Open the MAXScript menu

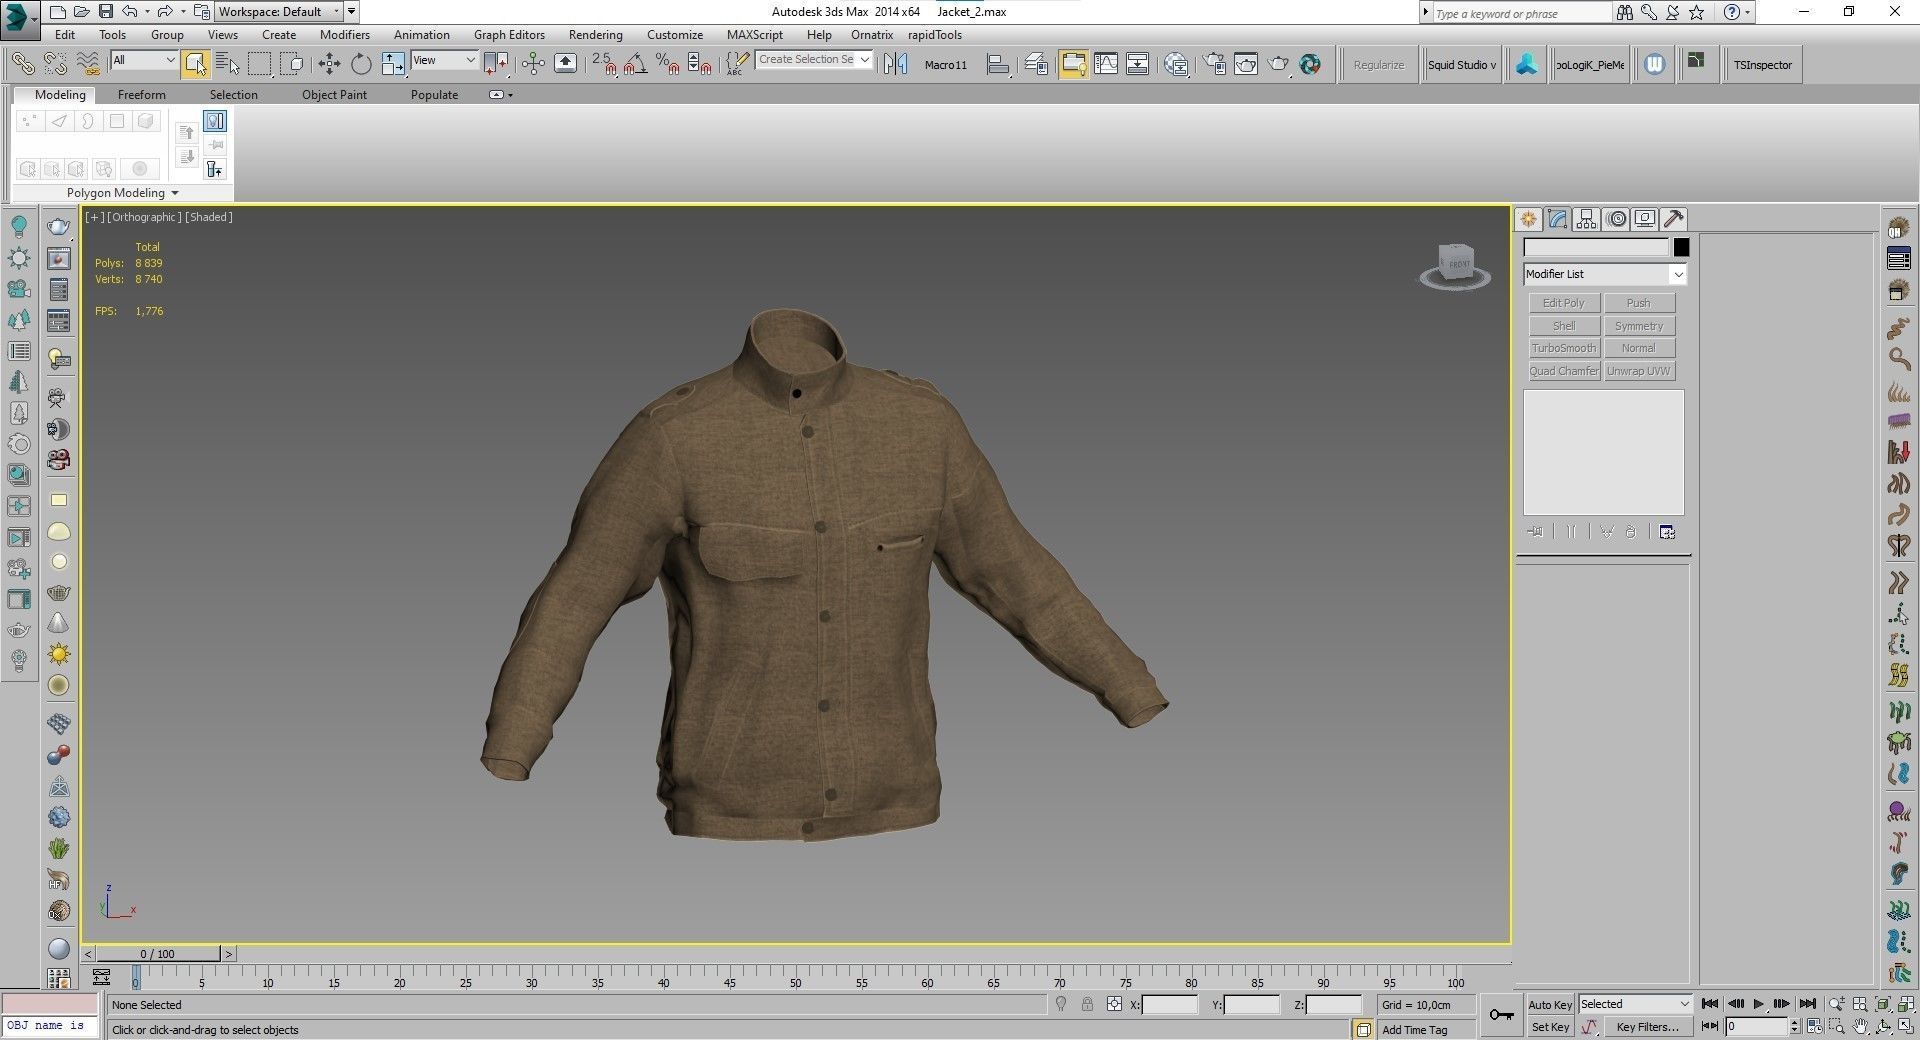[754, 35]
